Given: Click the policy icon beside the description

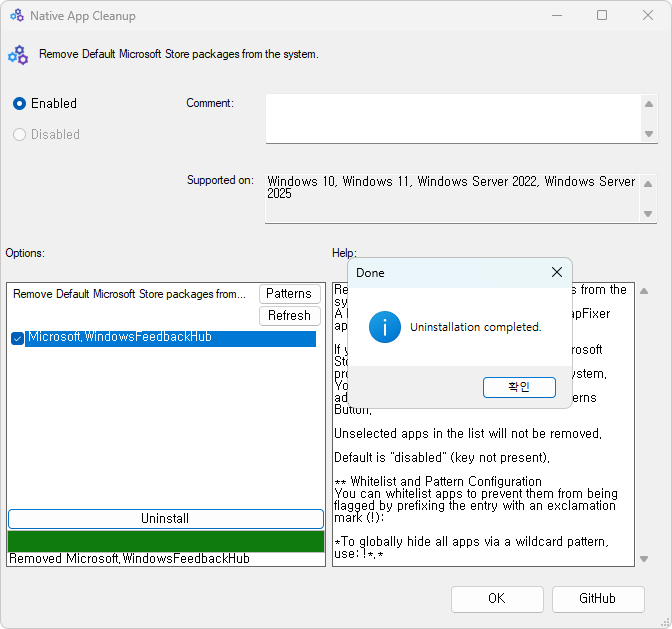Looking at the screenshot, I should pyautogui.click(x=18, y=55).
